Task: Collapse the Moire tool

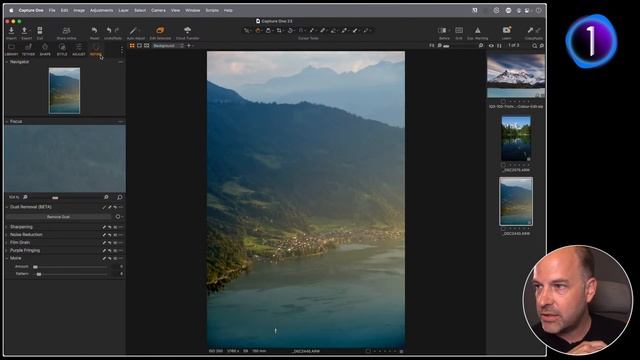Action: 7,258
